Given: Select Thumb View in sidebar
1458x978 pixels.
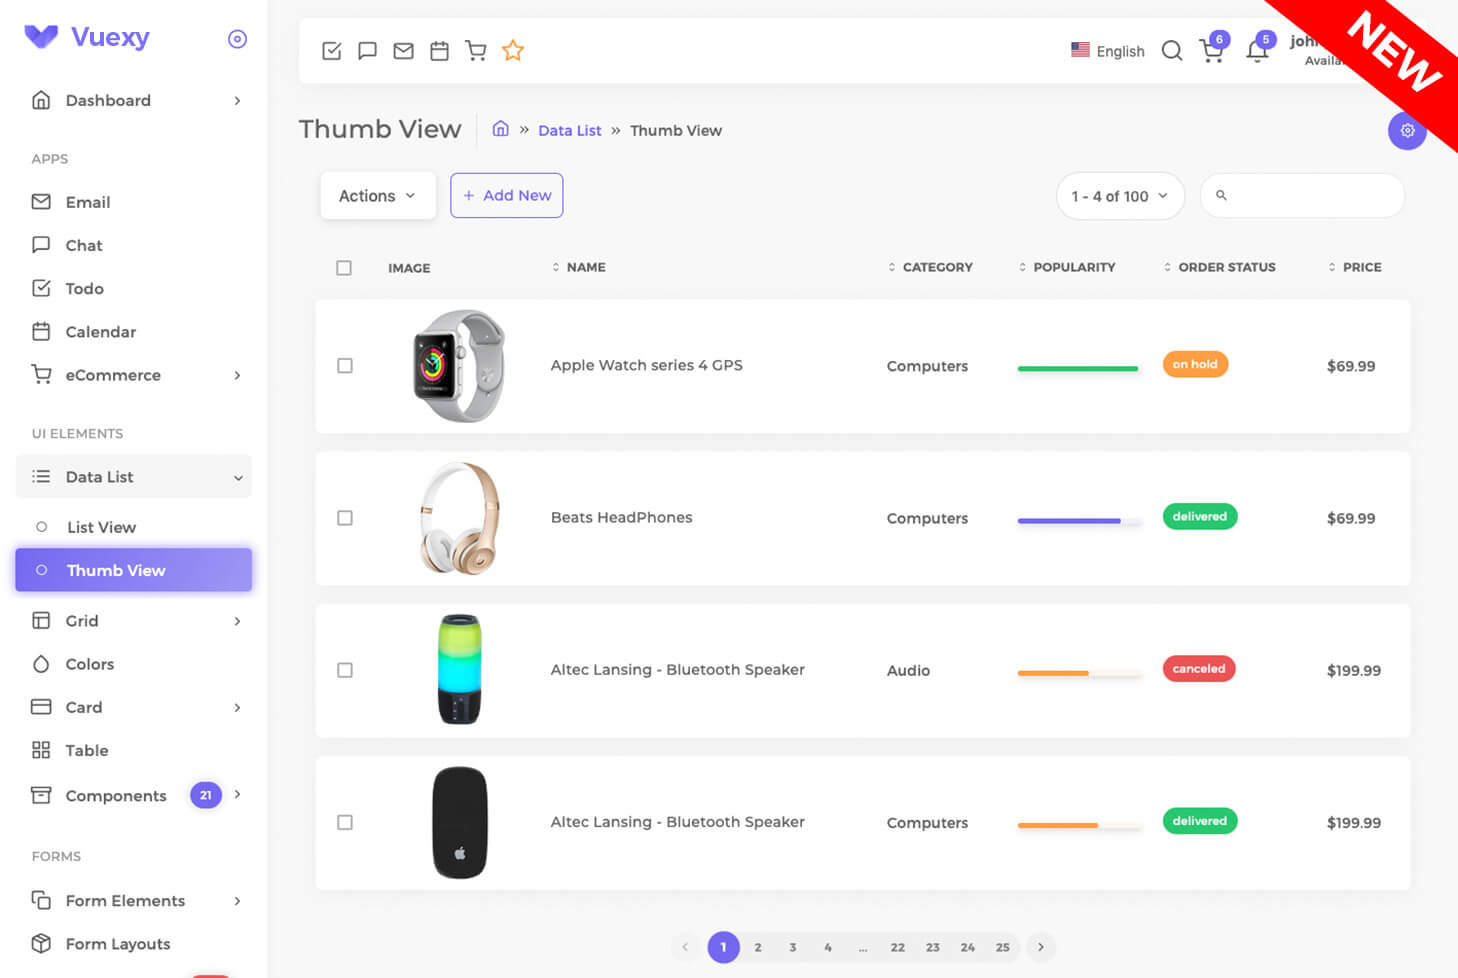Looking at the screenshot, I should point(134,570).
